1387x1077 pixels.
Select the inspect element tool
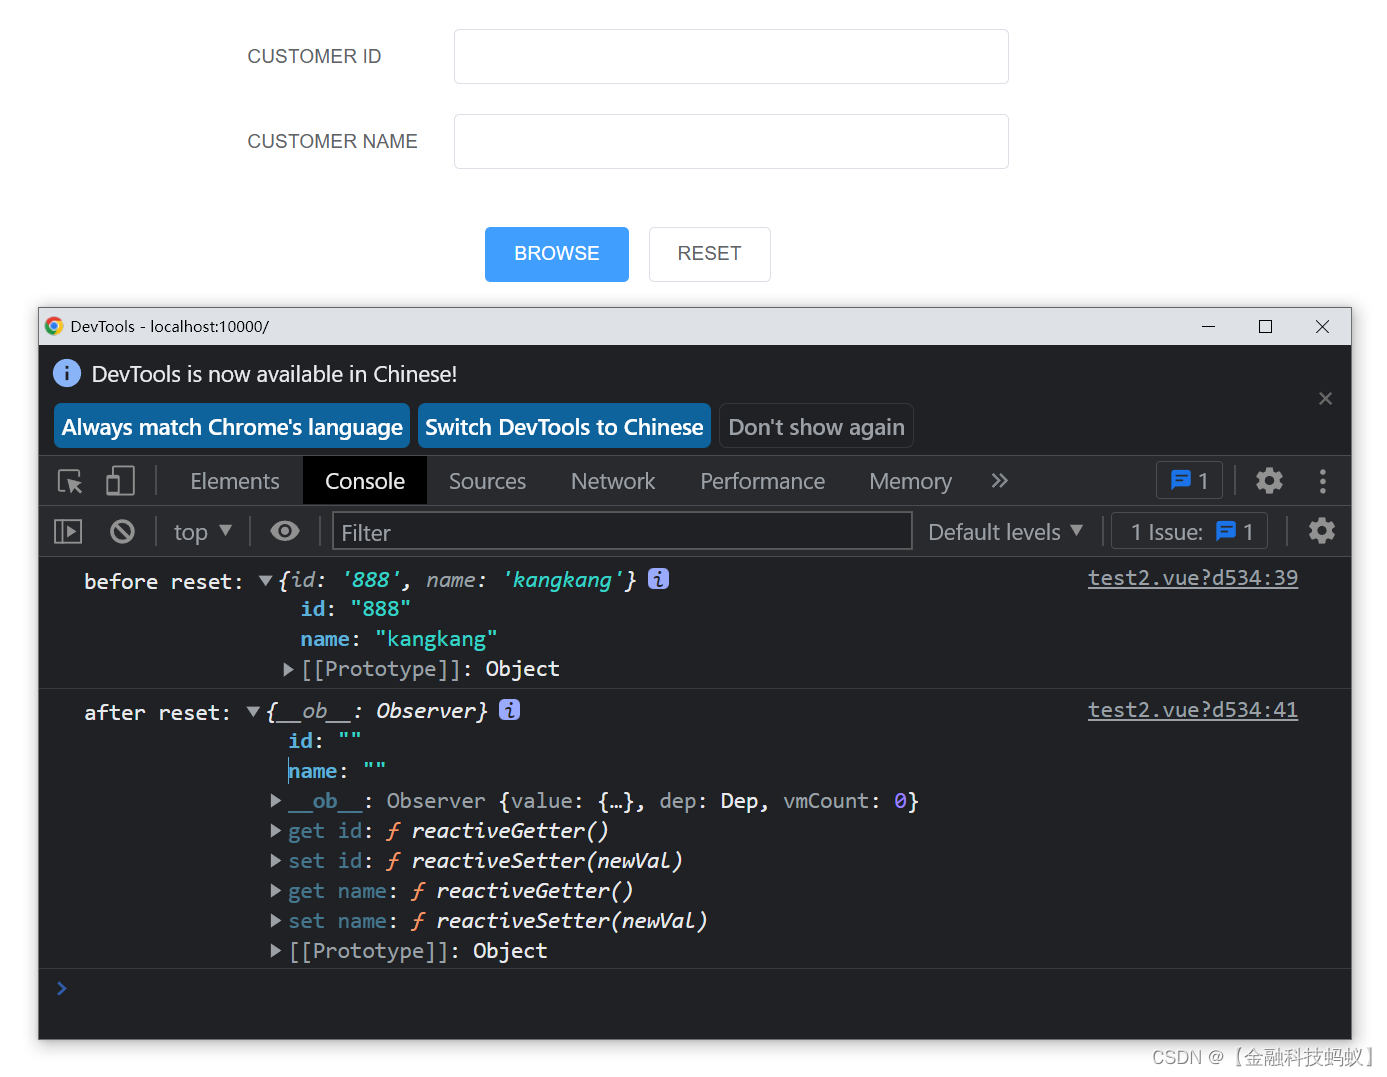(x=68, y=481)
